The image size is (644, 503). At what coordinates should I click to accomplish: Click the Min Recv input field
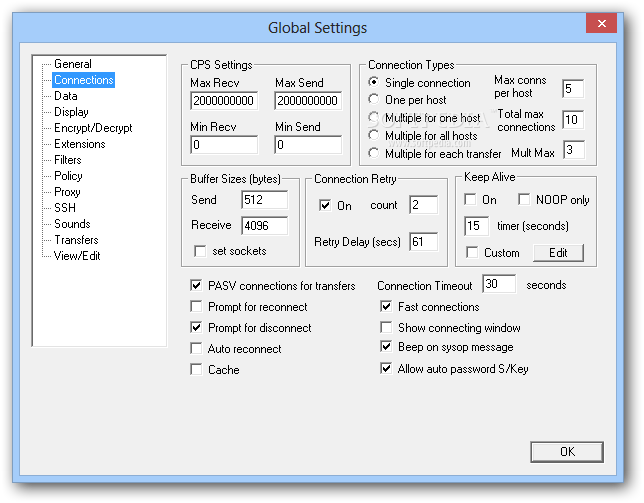[x=224, y=145]
